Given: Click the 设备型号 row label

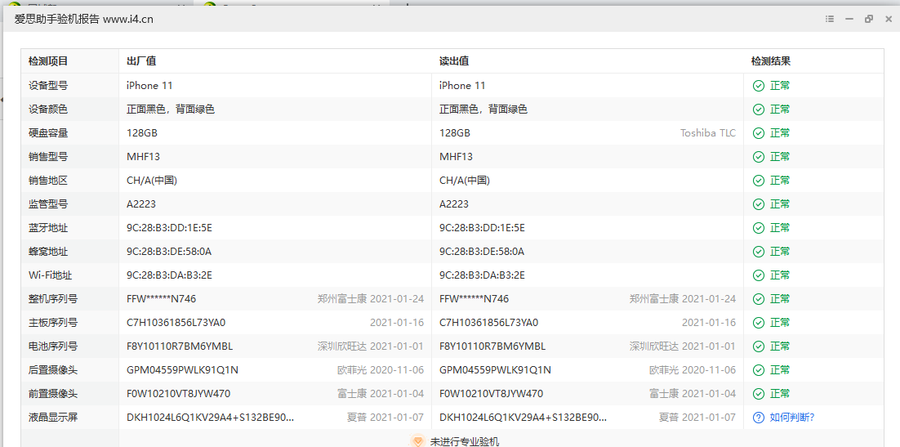Looking at the screenshot, I should pos(48,85).
